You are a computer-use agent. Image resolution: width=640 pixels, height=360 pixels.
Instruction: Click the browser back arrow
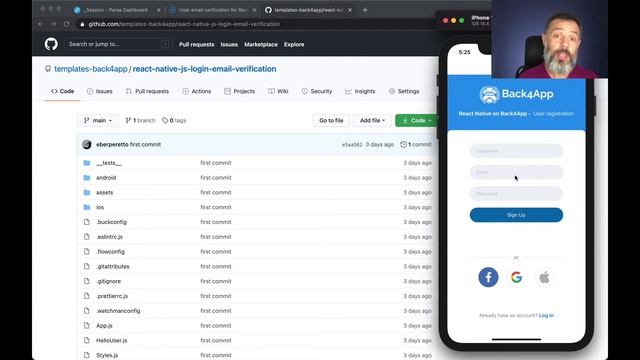40,24
